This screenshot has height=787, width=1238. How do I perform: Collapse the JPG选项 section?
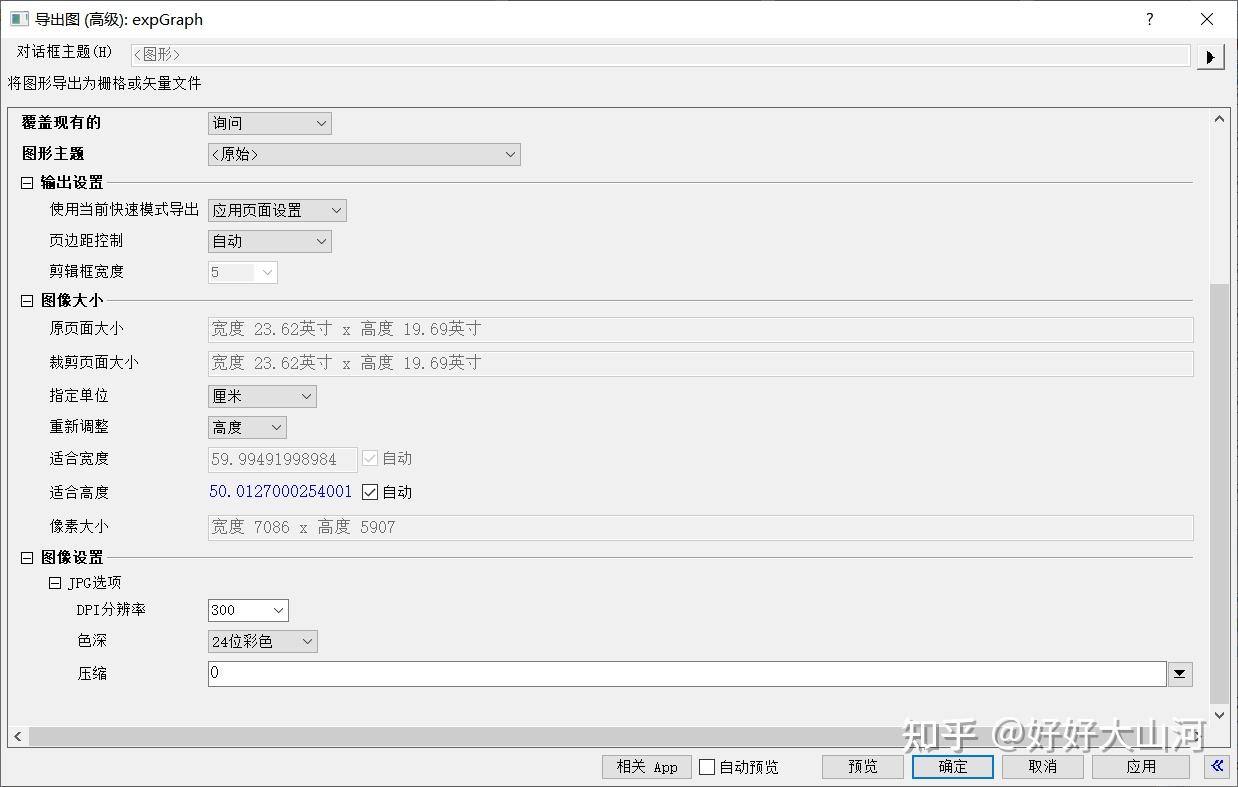[x=55, y=582]
